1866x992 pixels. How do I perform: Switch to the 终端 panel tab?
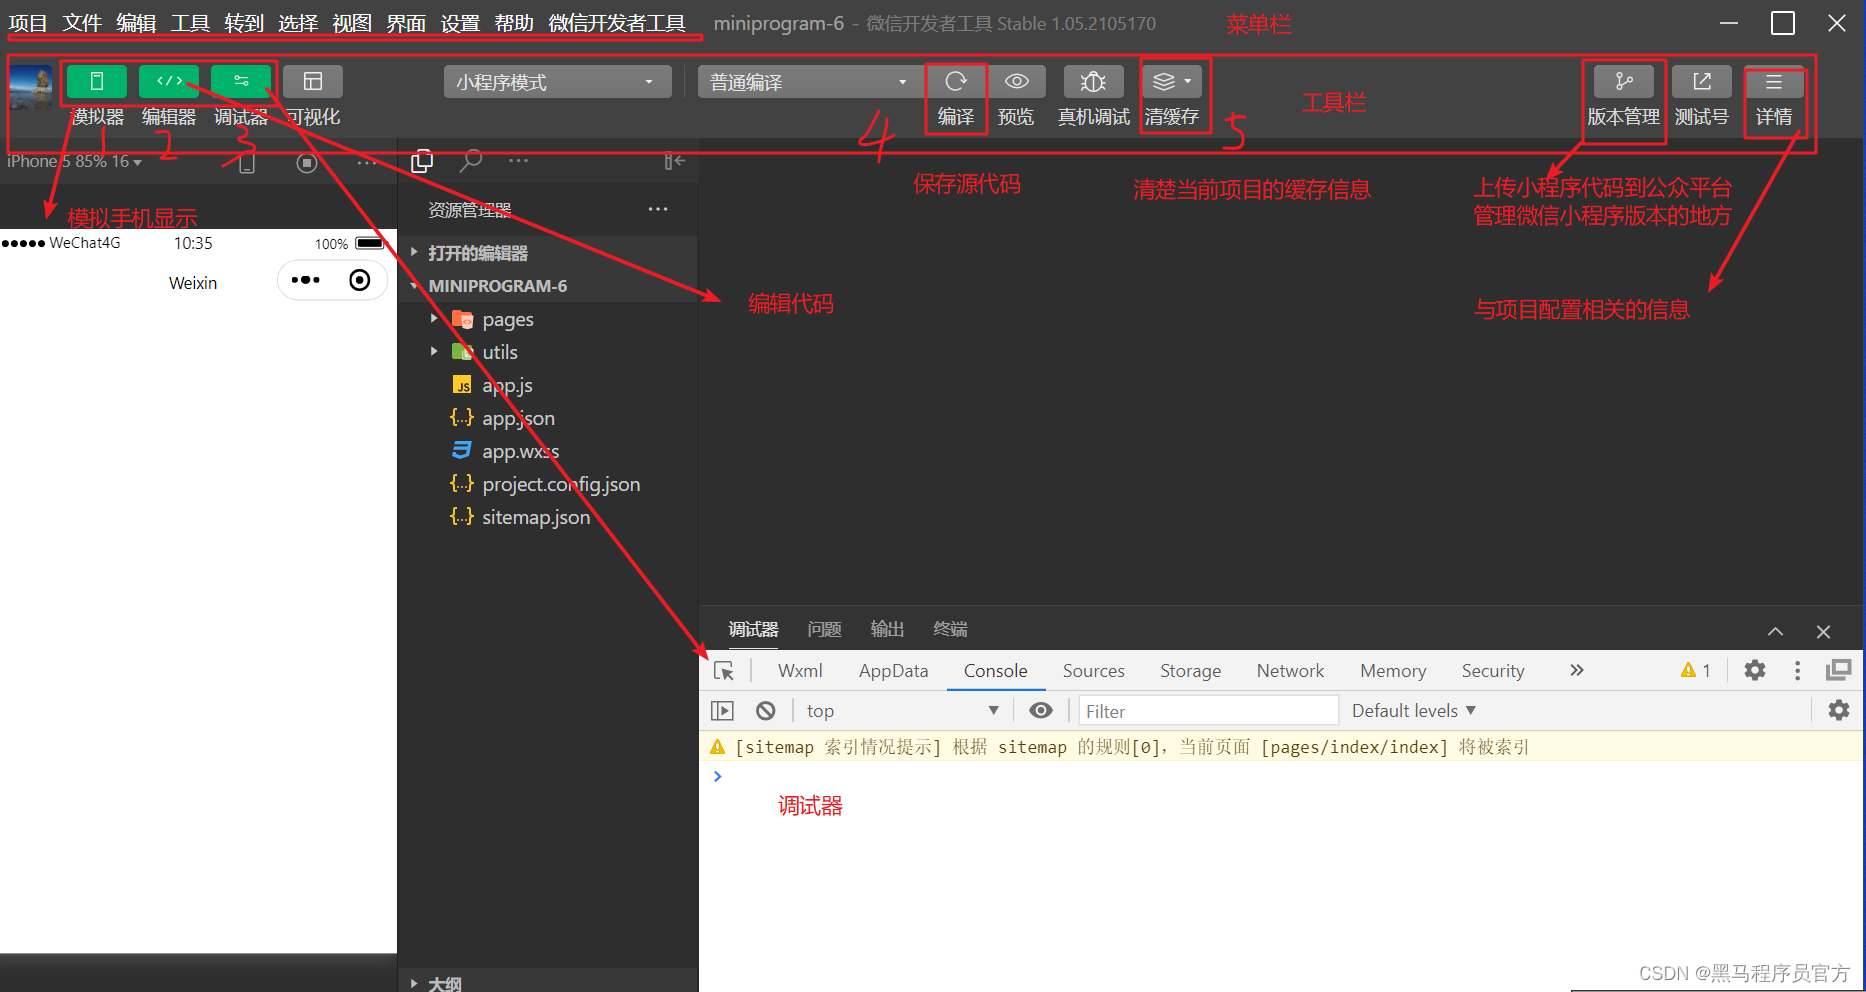(x=950, y=629)
